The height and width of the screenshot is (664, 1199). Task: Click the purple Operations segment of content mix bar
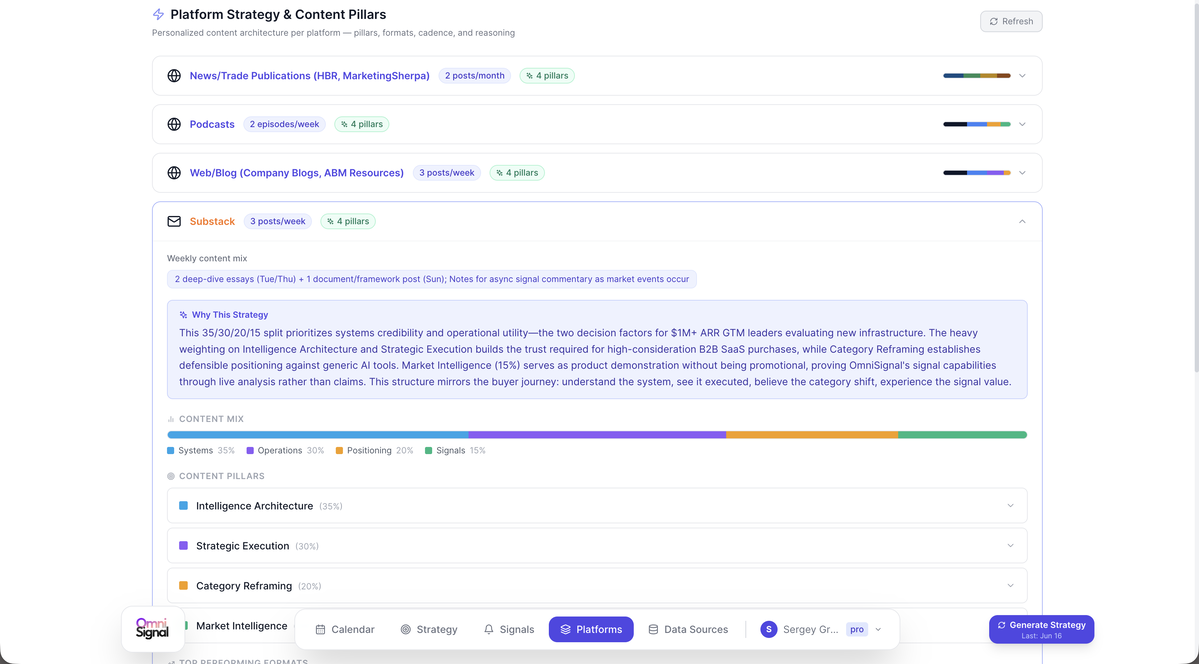[x=597, y=435]
